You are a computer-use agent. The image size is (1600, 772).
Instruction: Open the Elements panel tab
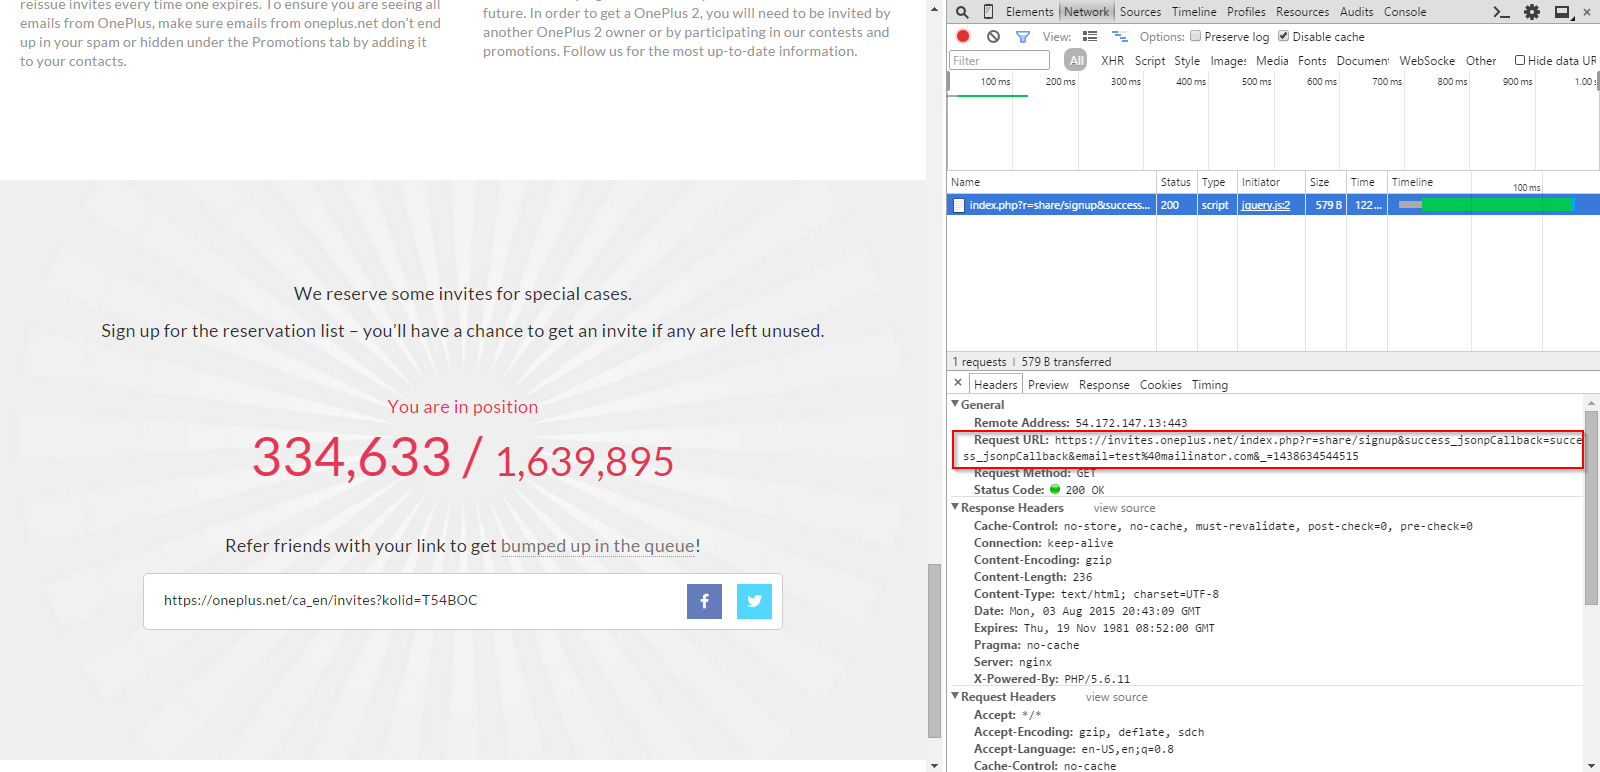click(1029, 12)
